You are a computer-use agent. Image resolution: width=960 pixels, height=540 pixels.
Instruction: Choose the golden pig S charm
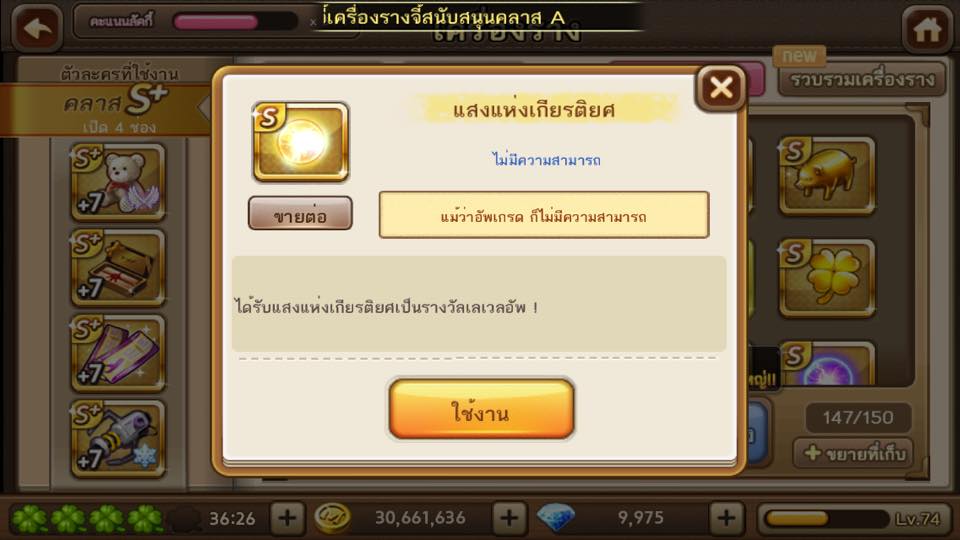pyautogui.click(x=827, y=176)
